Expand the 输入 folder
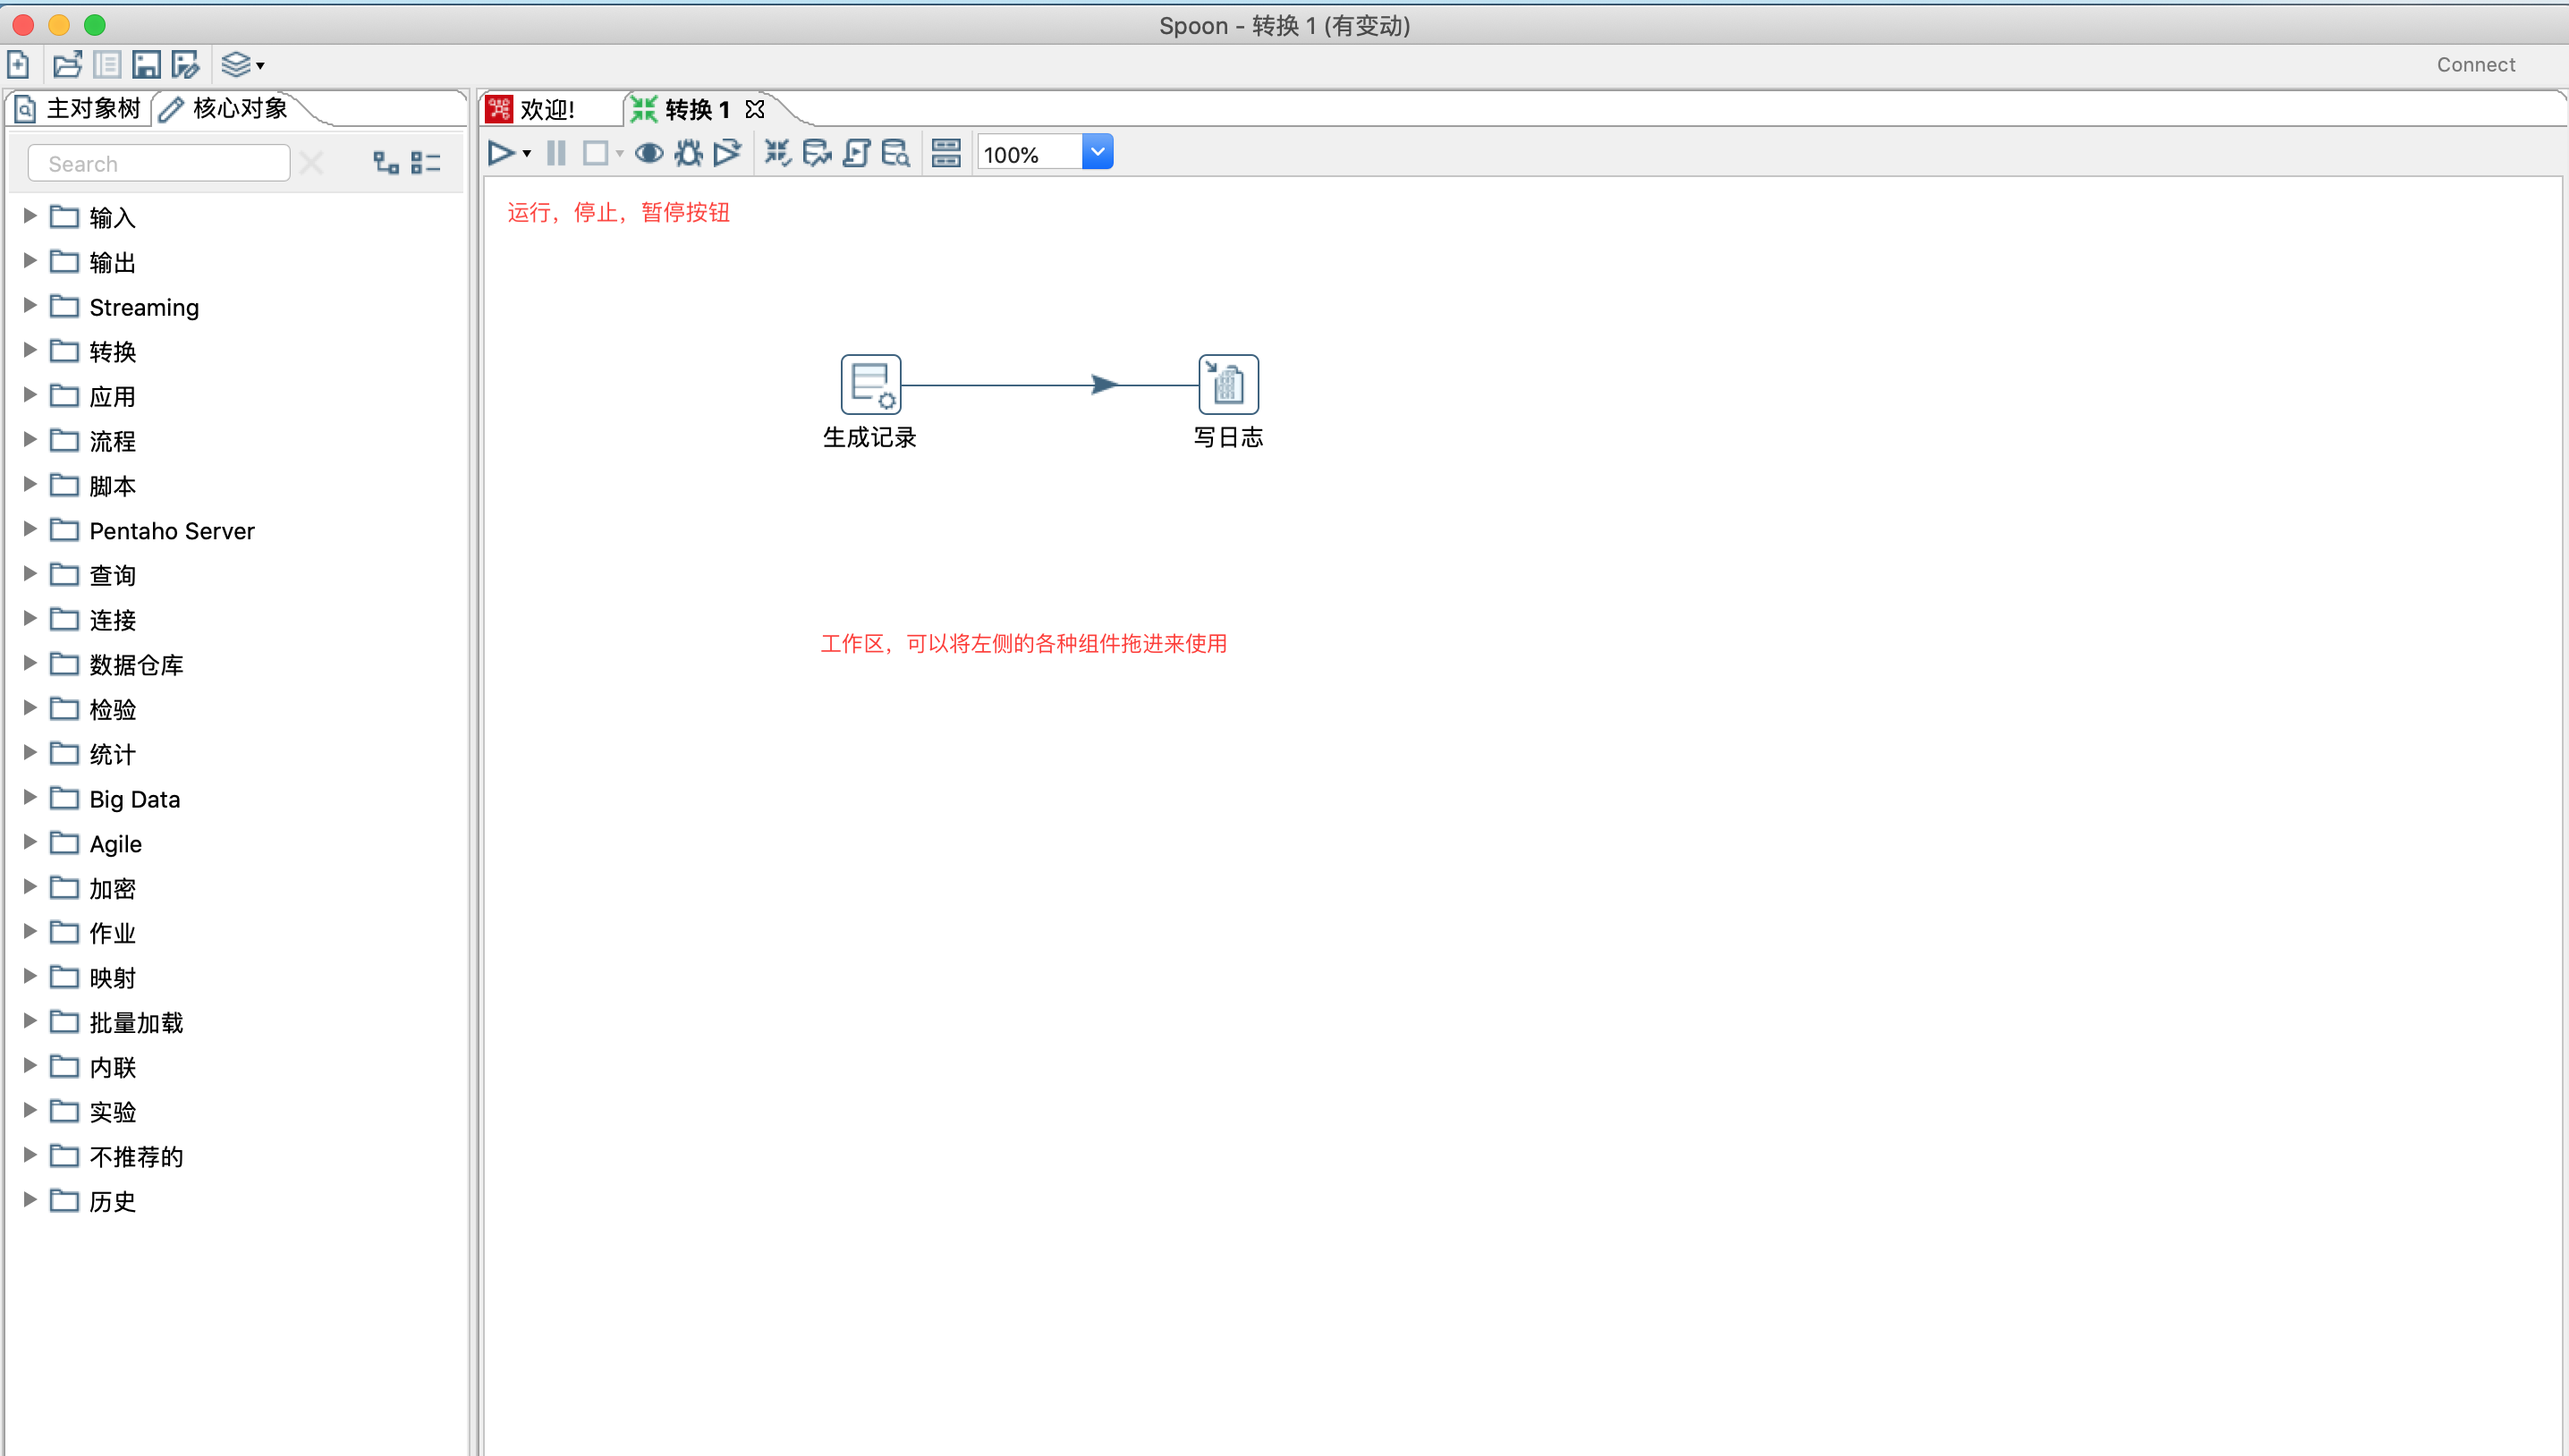 (30, 216)
